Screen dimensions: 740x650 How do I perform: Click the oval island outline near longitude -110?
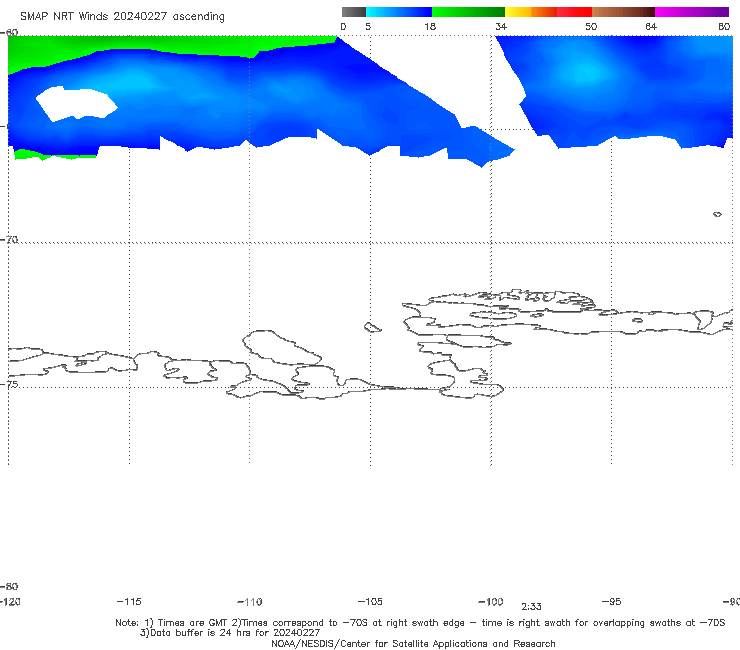[282, 348]
